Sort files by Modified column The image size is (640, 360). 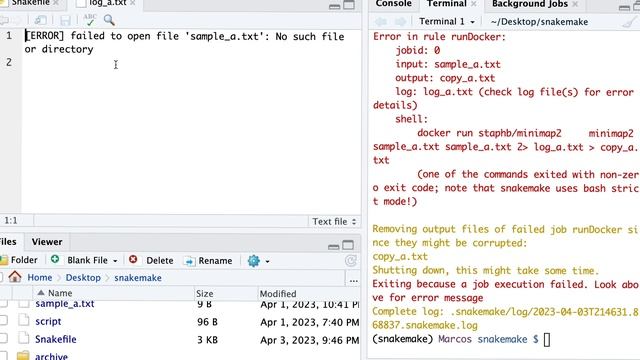tap(278, 293)
